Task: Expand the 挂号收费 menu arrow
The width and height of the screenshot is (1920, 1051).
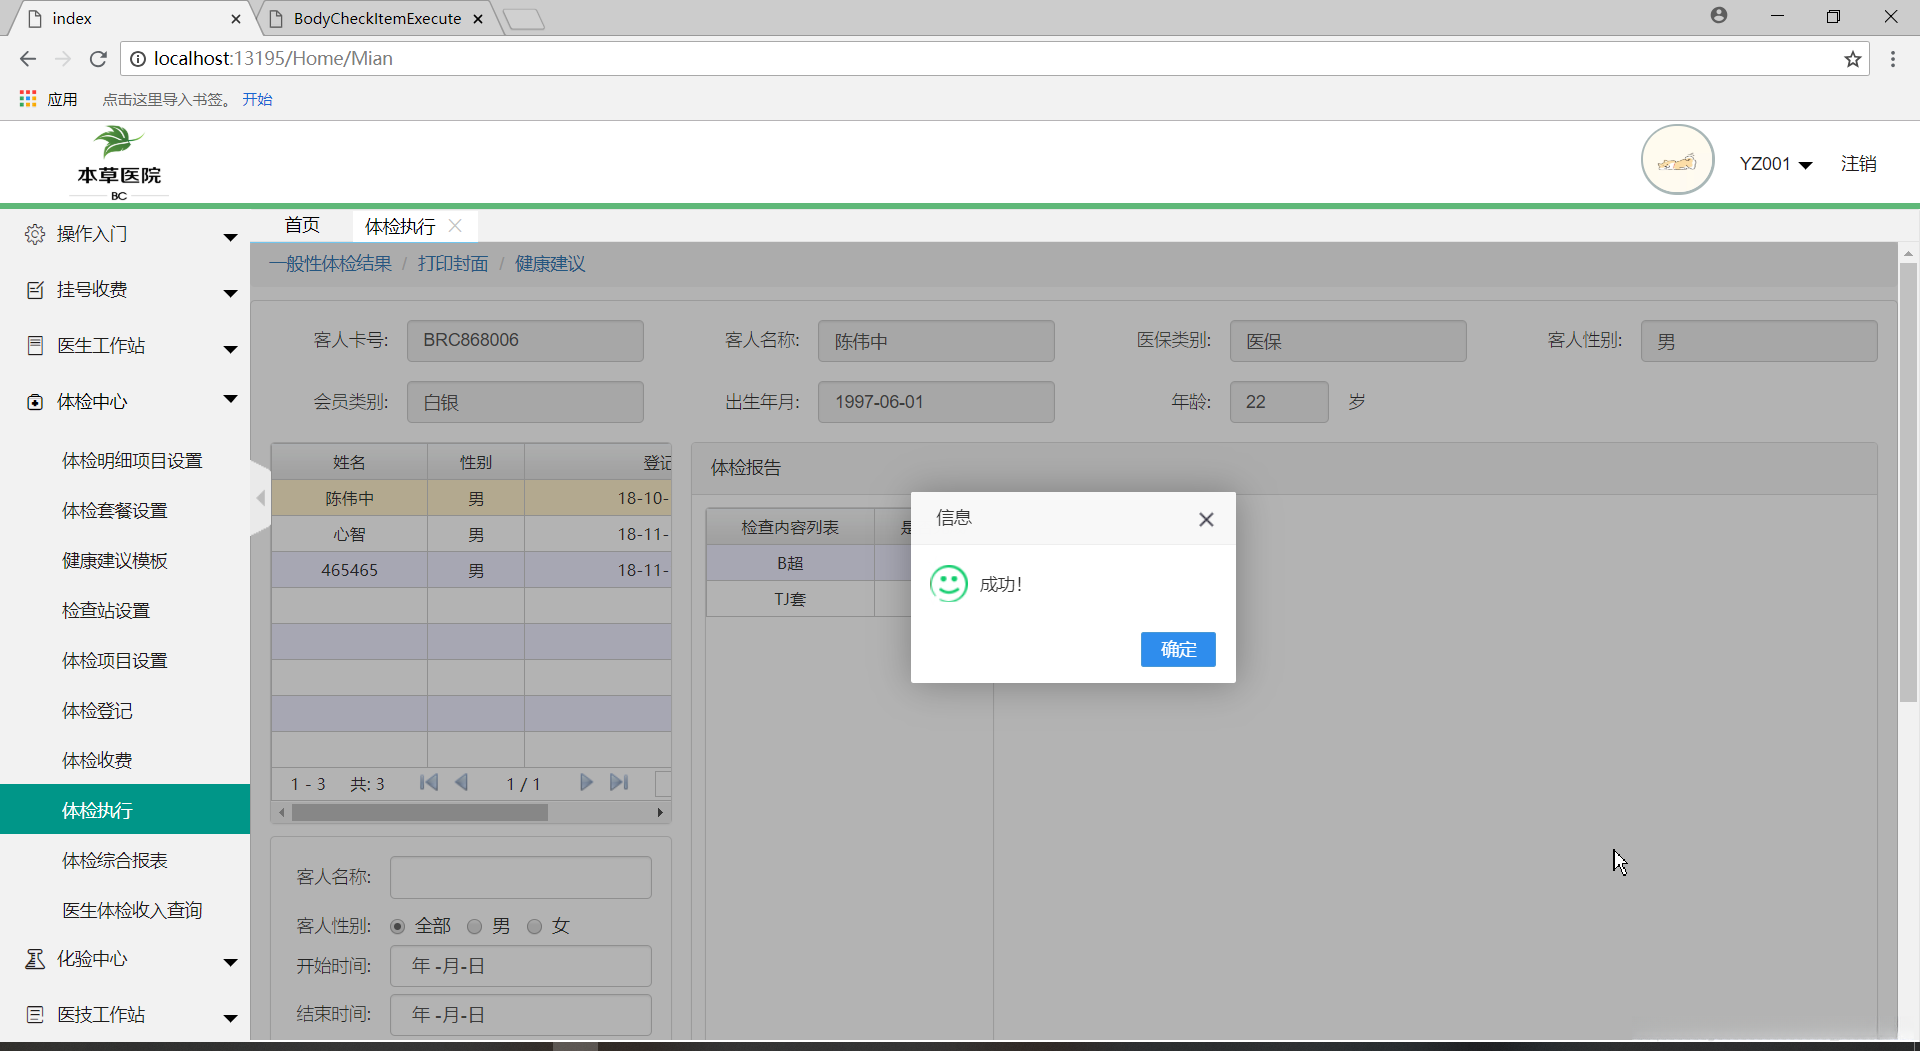Action: click(x=230, y=293)
